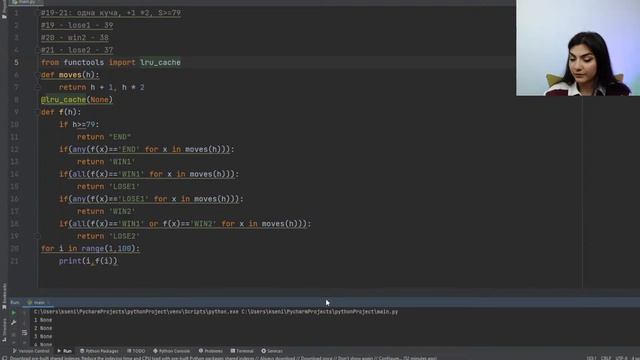
Task: Click '@lru_cache(None)' decorator line
Action: [x=77, y=100]
